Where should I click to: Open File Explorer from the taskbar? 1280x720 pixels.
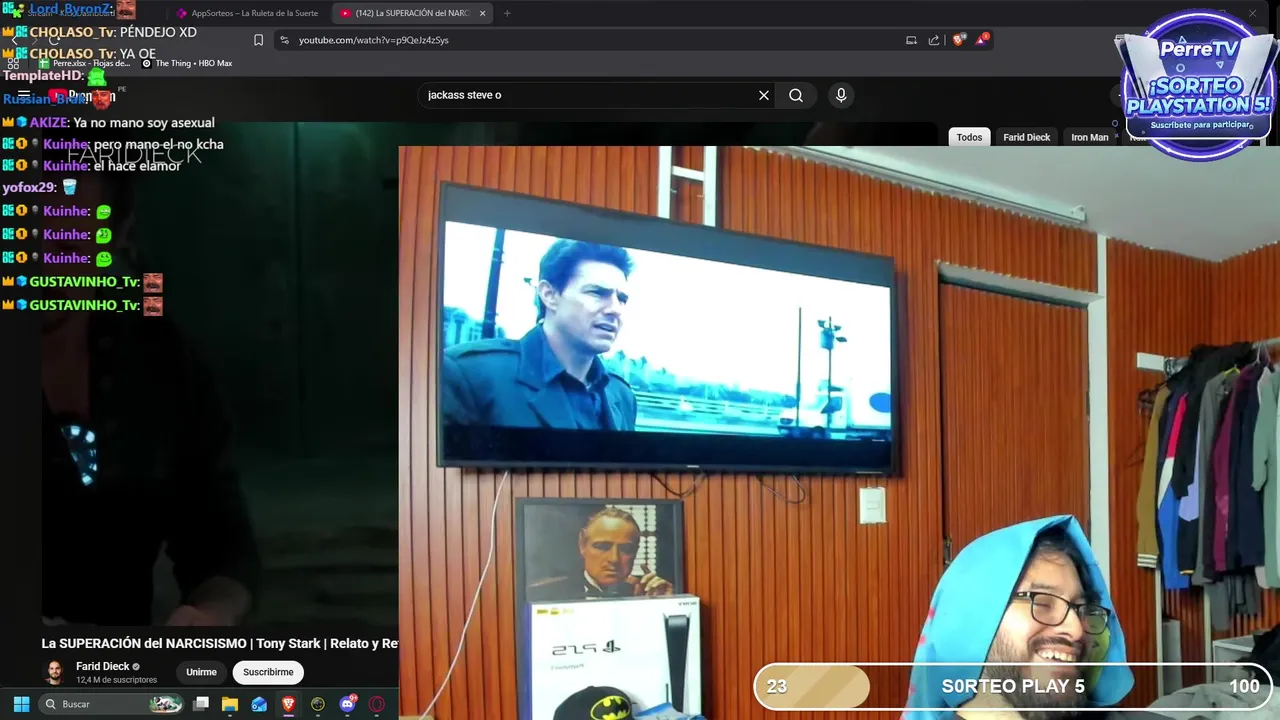pos(230,704)
